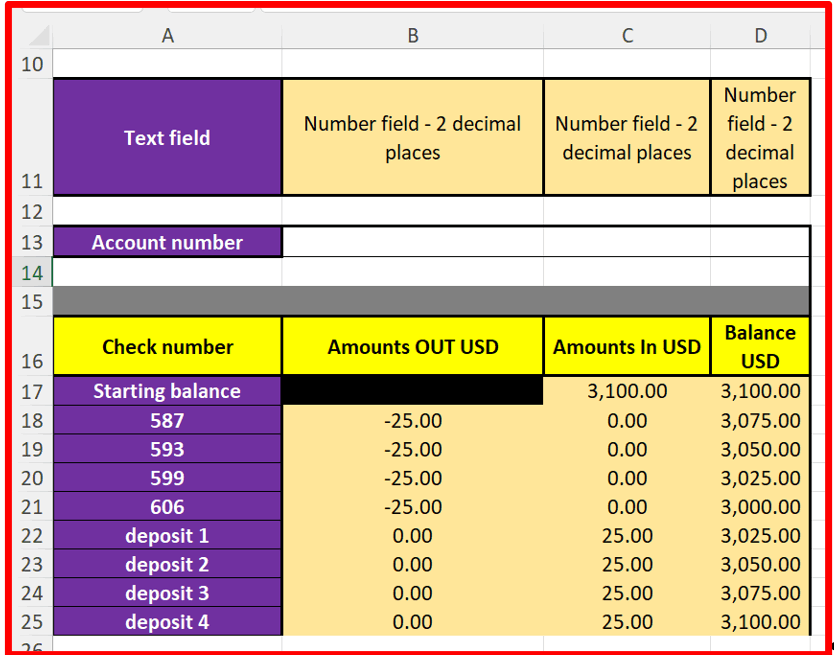
Task: Select row 11 header
Action: (x=32, y=137)
